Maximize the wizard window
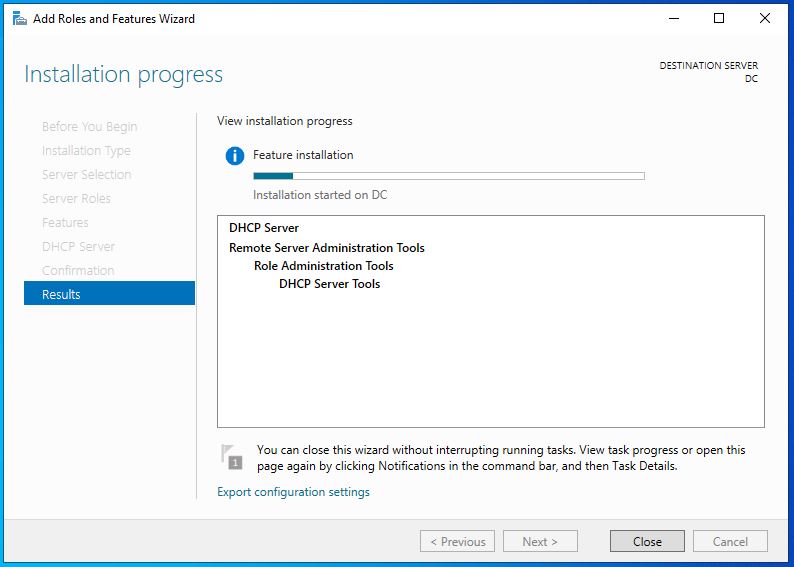794x567 pixels. (x=719, y=19)
